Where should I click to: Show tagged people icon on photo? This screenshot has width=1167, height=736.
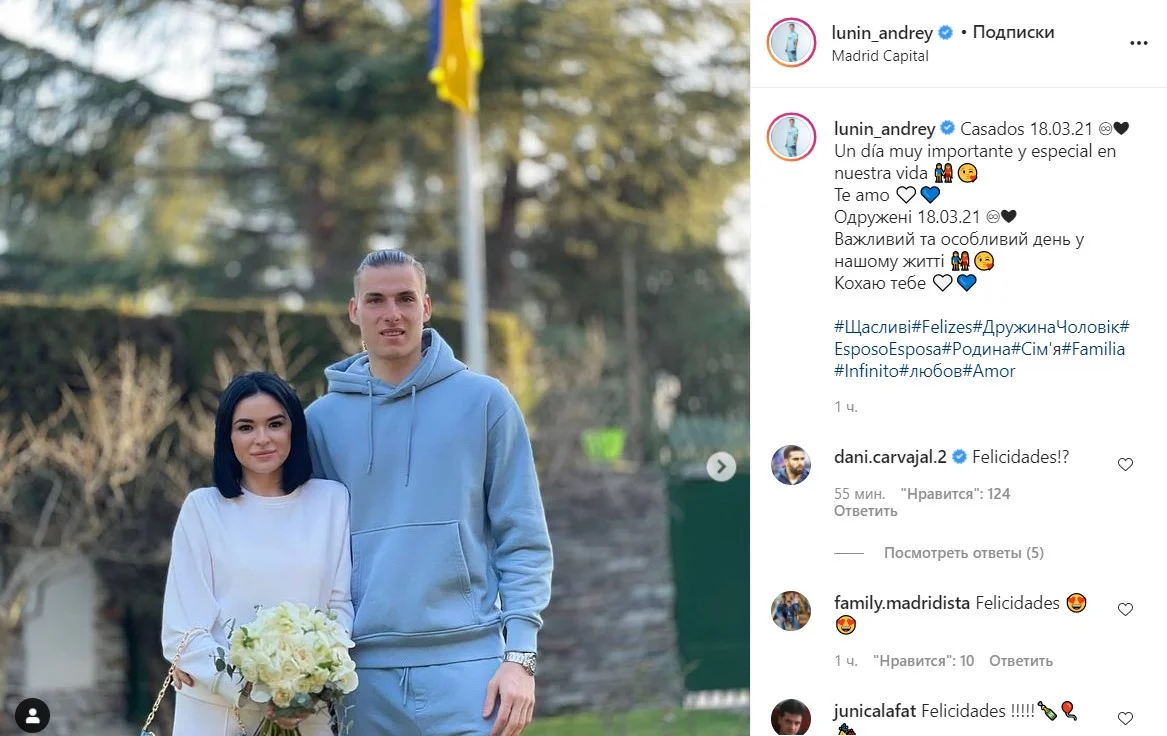pyautogui.click(x=33, y=716)
